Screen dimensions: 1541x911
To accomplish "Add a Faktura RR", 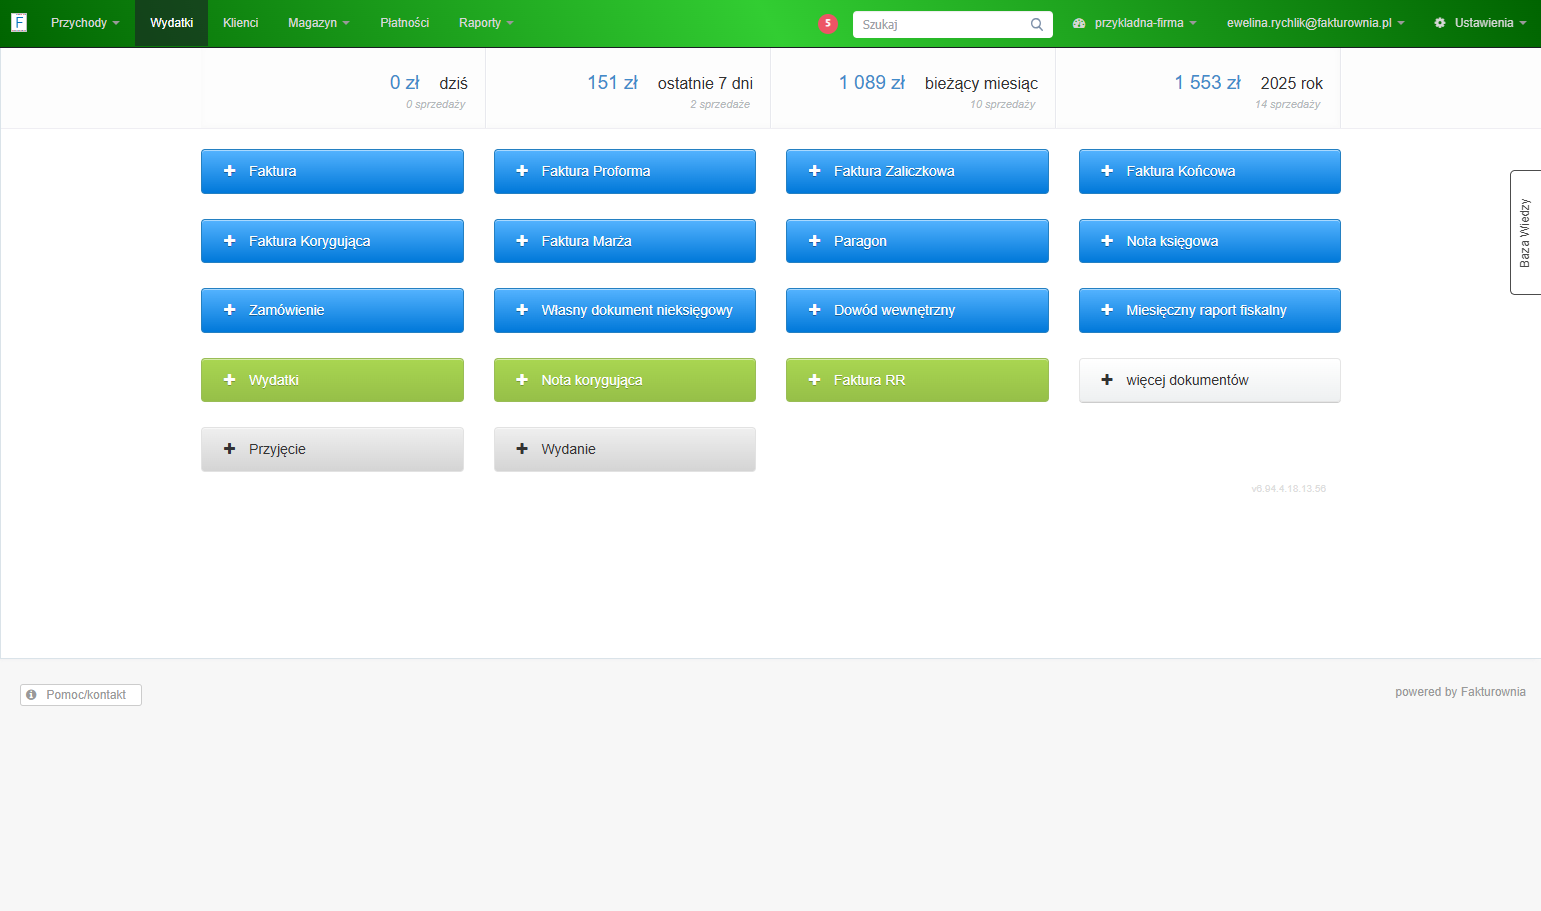I will [x=917, y=380].
